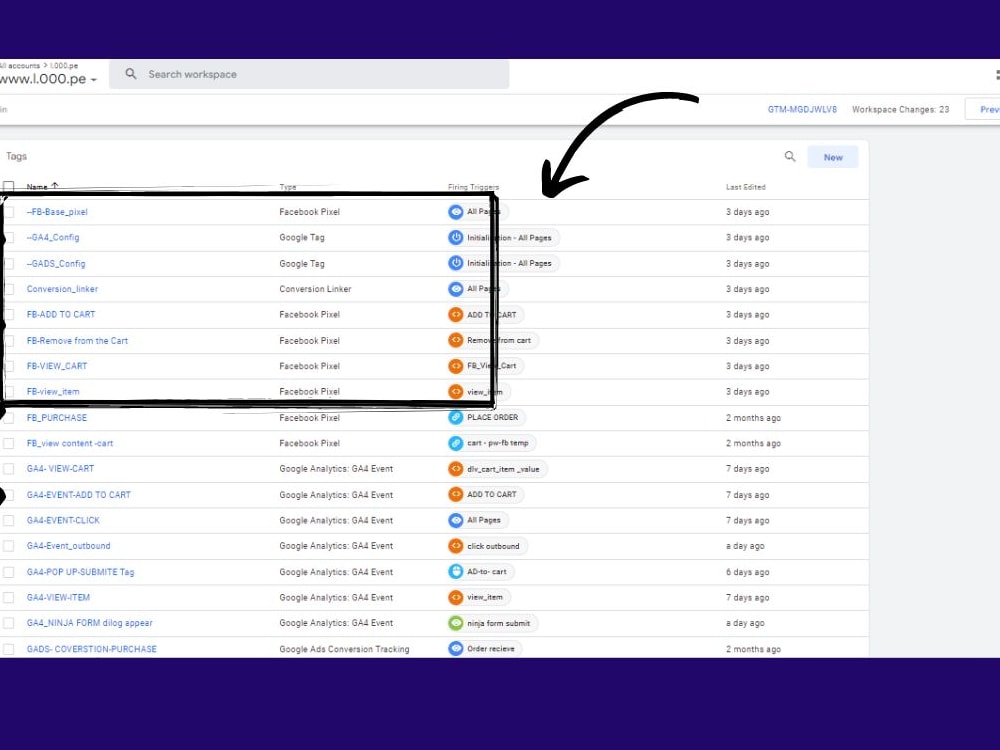Click the search icon in the workspace search bar
Viewport: 1000px width, 750px height.
point(130,74)
